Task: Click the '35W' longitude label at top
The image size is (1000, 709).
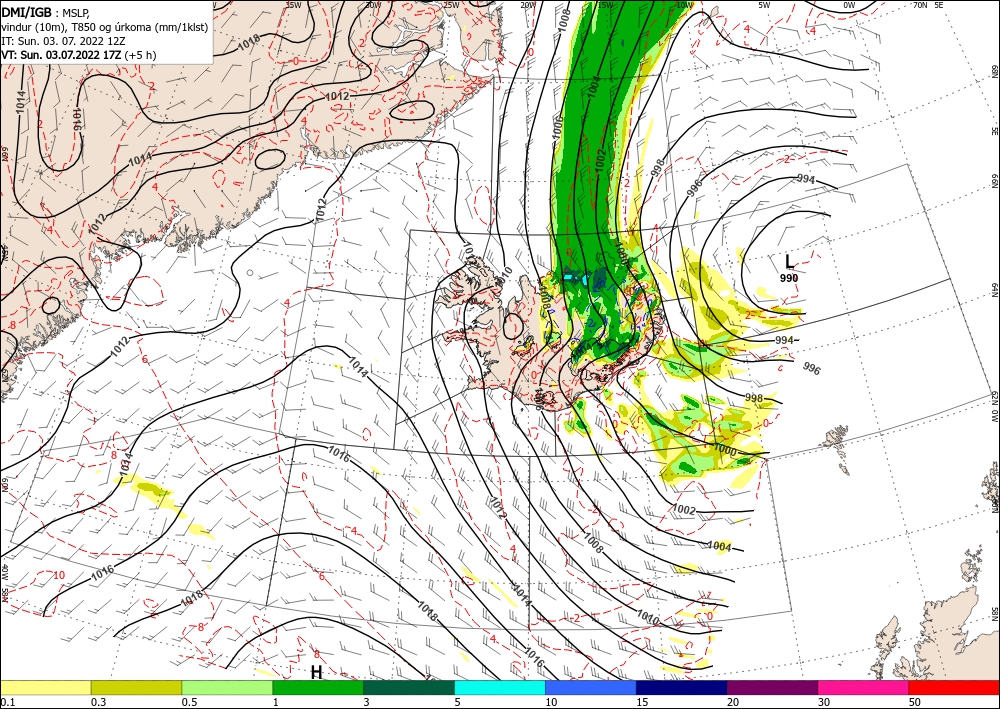Action: click(293, 5)
